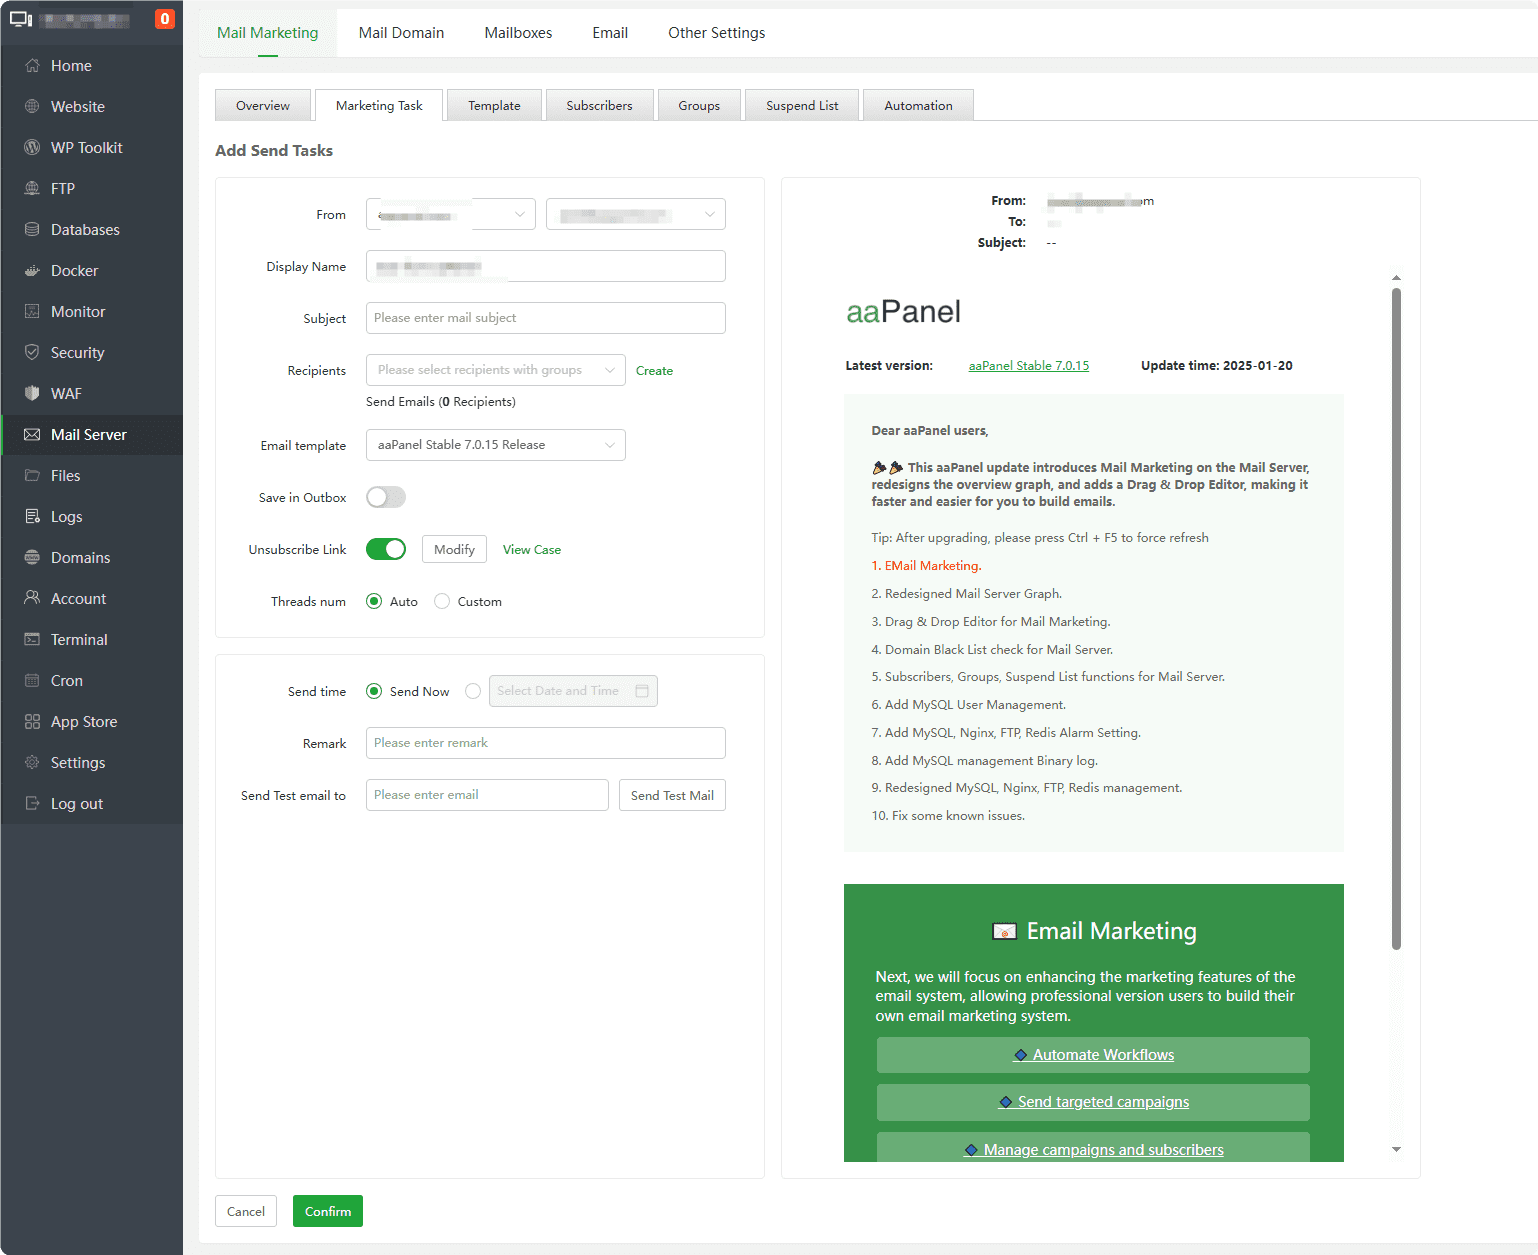Open the Email template dropdown
1538x1255 pixels.
point(496,445)
